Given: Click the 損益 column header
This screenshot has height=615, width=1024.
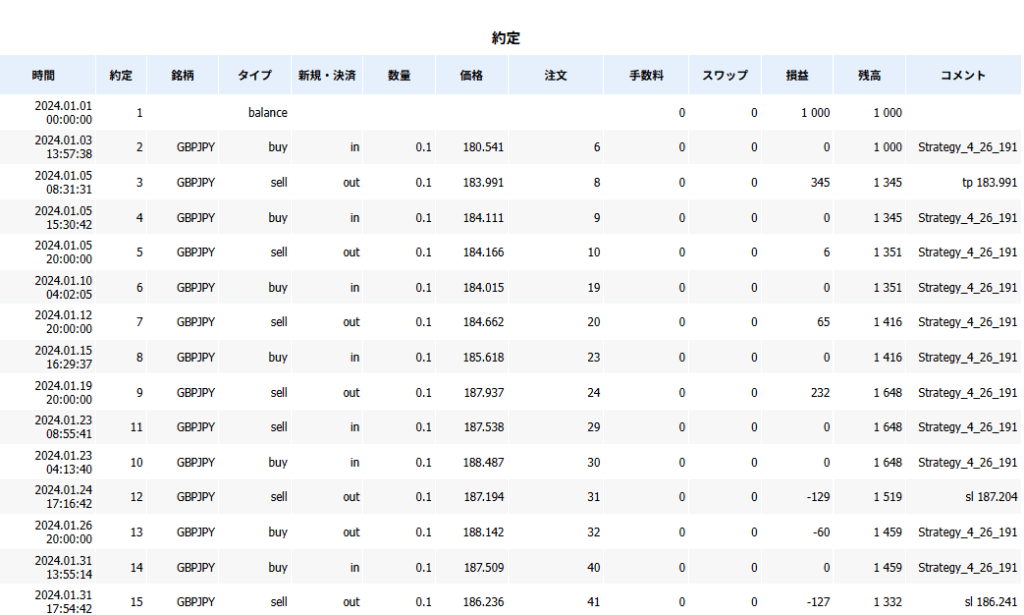Looking at the screenshot, I should (797, 76).
